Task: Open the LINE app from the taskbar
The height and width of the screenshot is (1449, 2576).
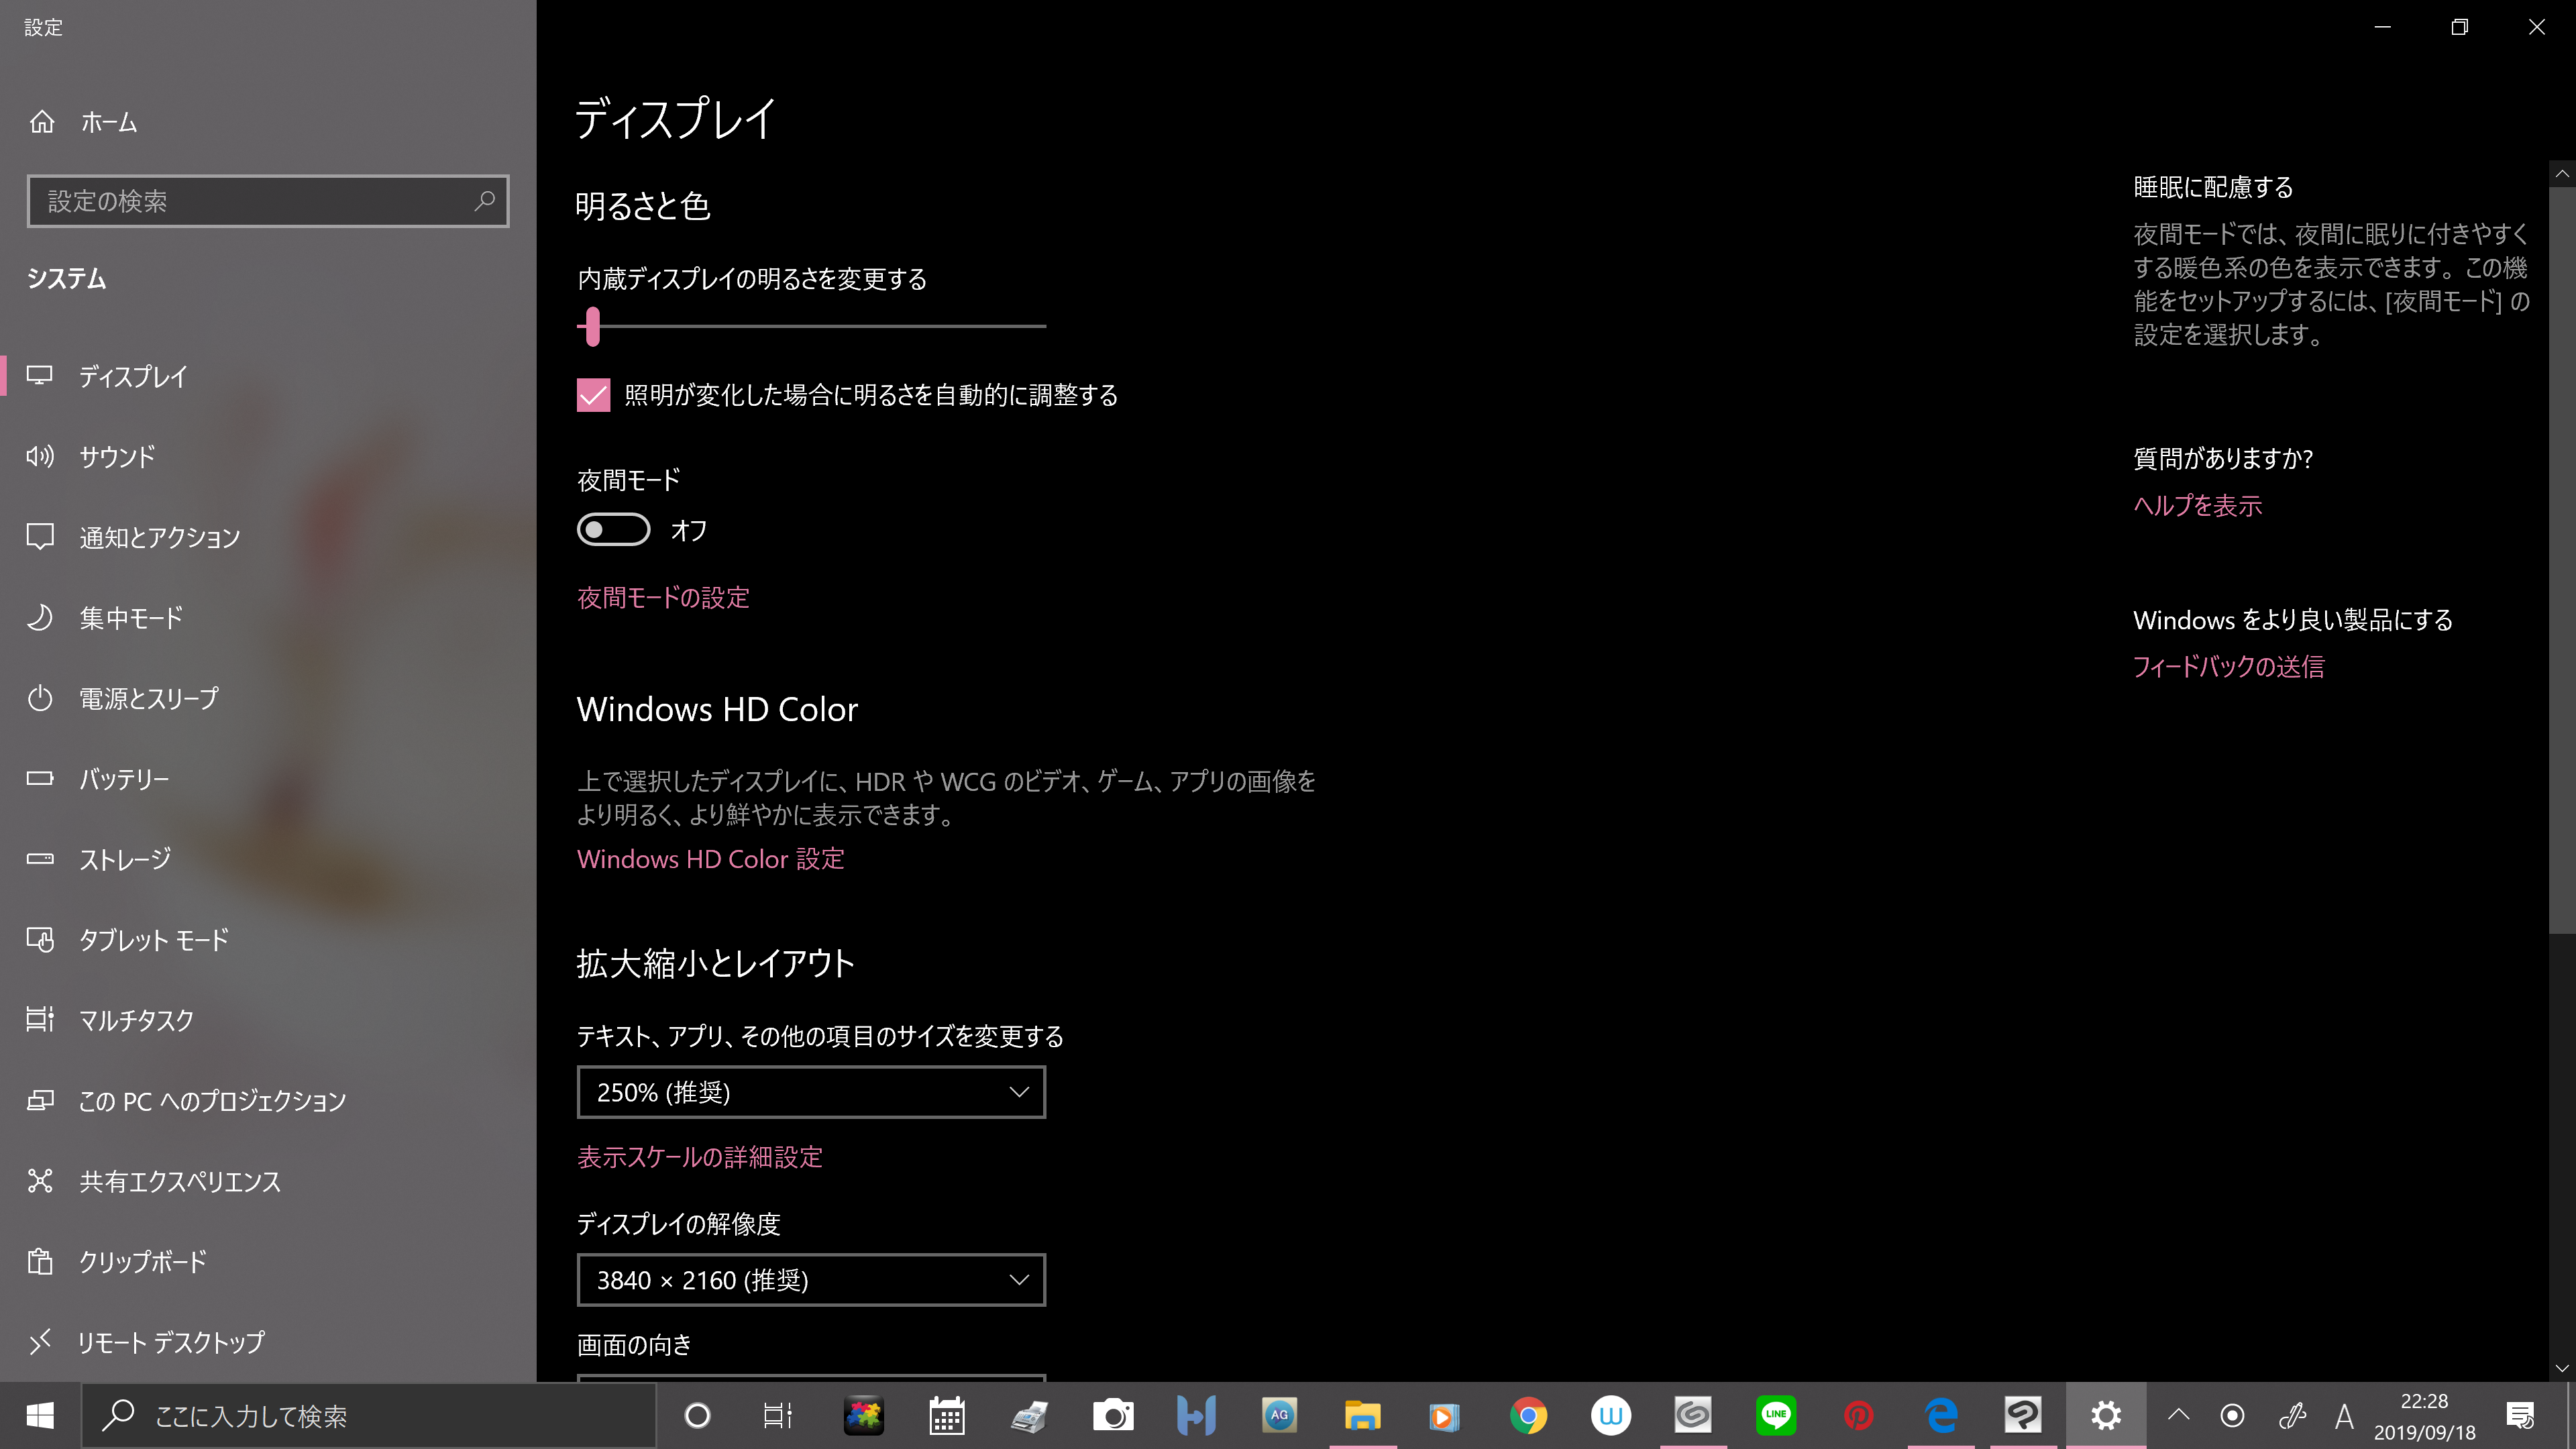Action: [1776, 1415]
